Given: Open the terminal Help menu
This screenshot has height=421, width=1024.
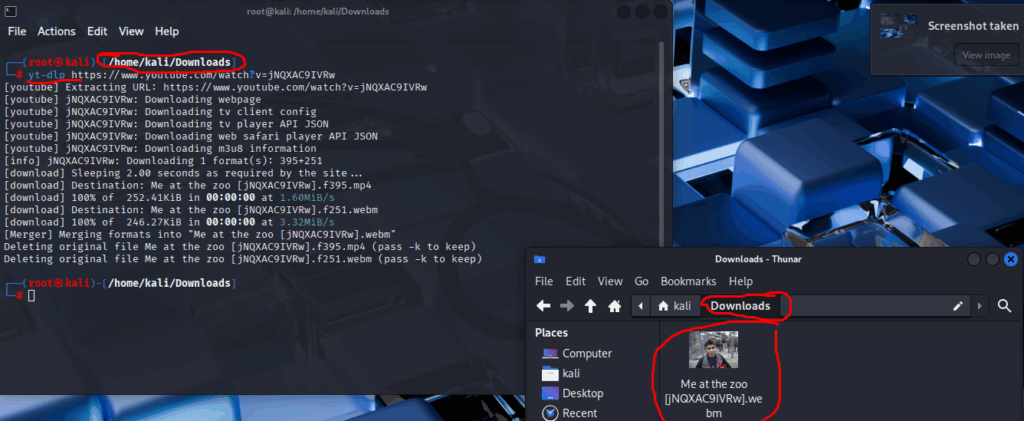Looking at the screenshot, I should point(167,31).
